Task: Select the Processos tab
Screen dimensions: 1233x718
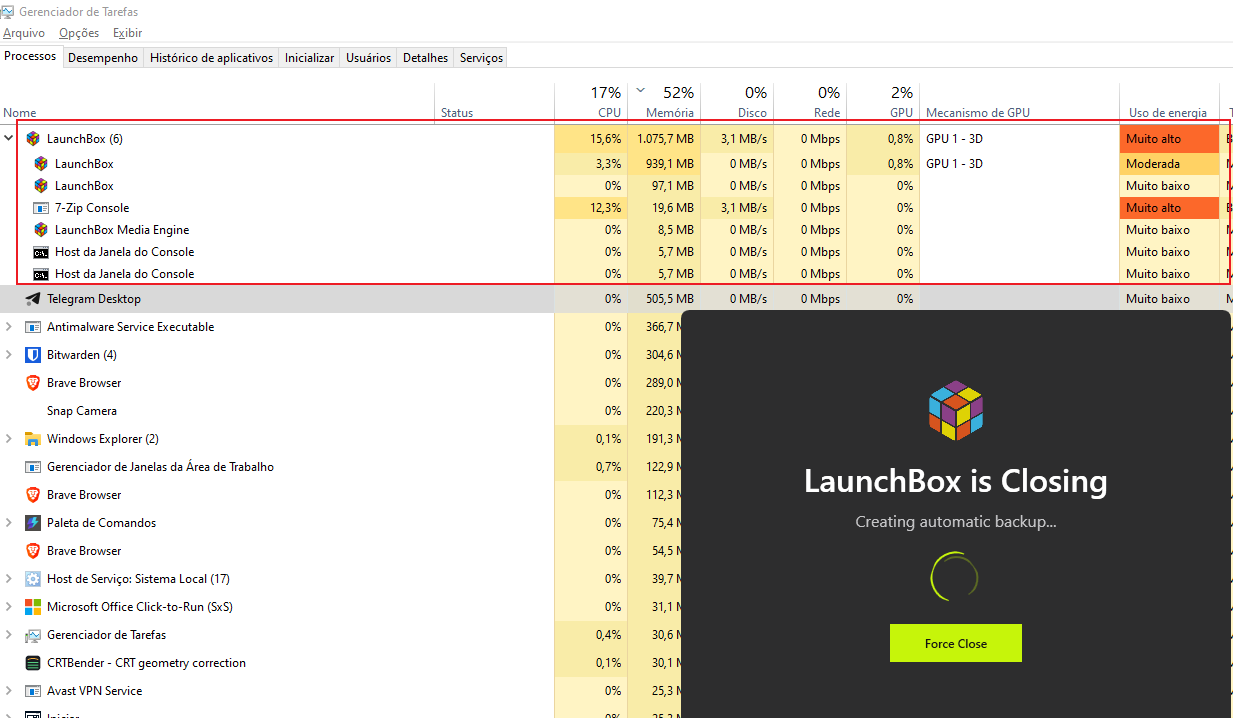Action: [x=30, y=56]
